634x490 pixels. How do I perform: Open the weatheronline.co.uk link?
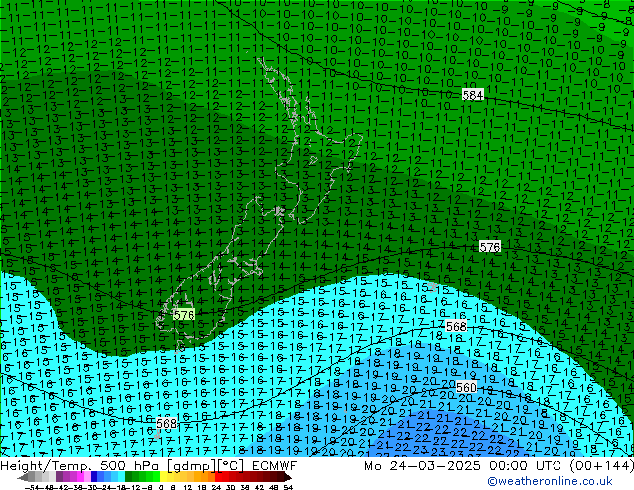(550, 481)
